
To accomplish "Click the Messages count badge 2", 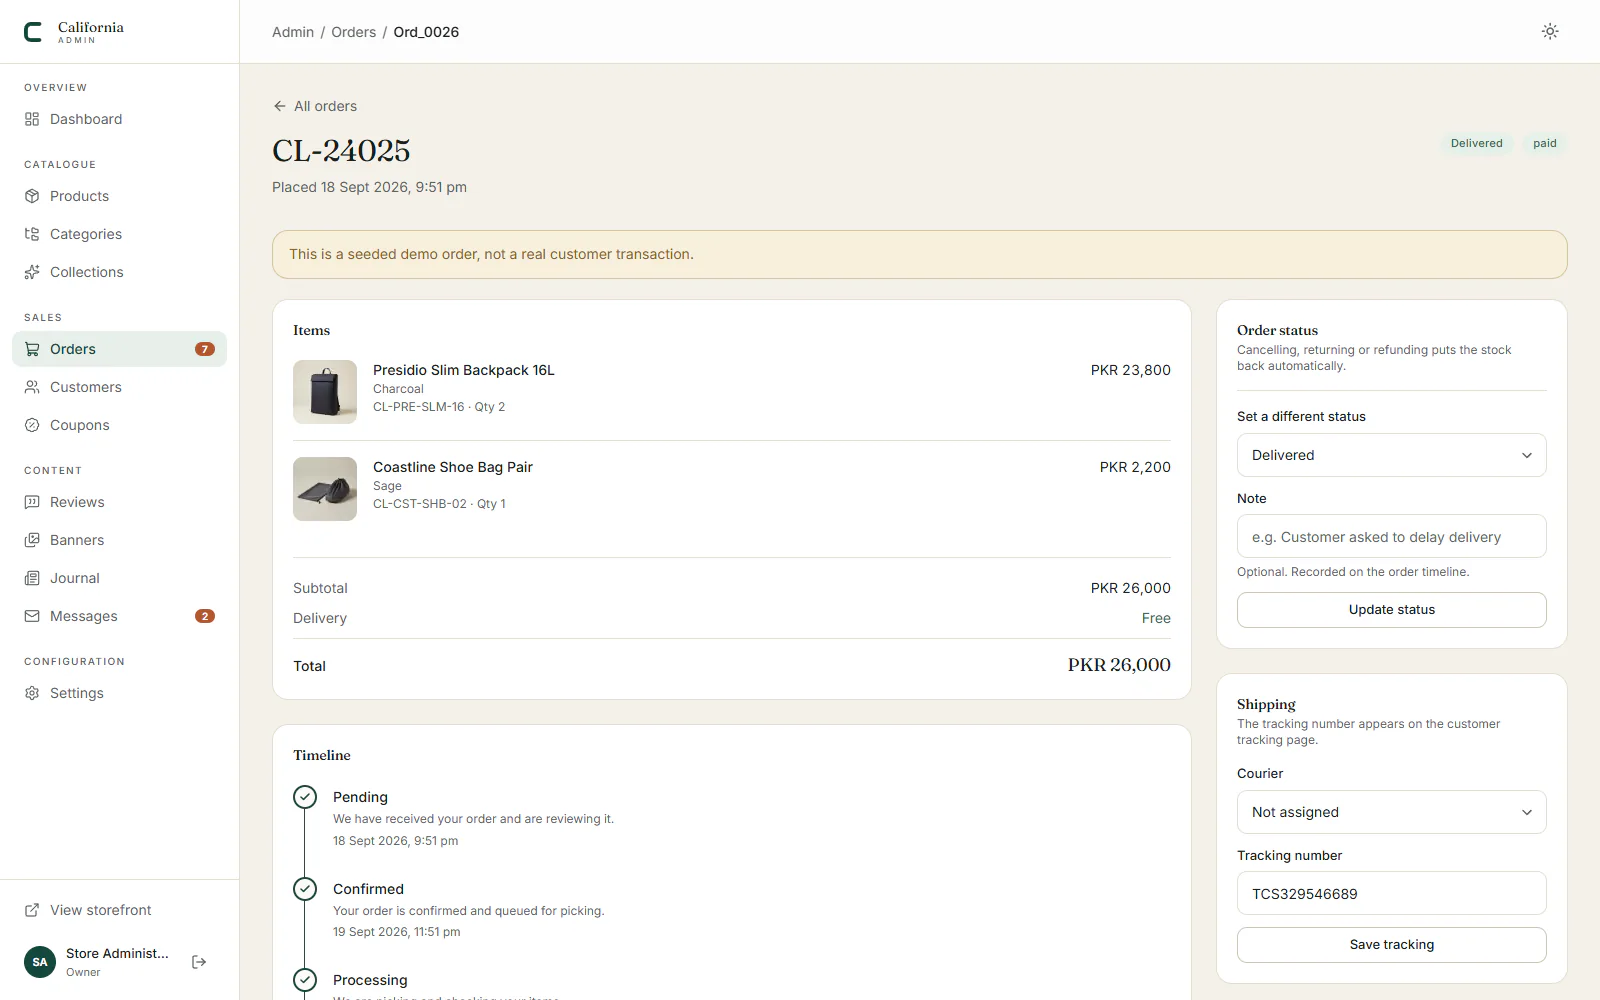I will [205, 616].
